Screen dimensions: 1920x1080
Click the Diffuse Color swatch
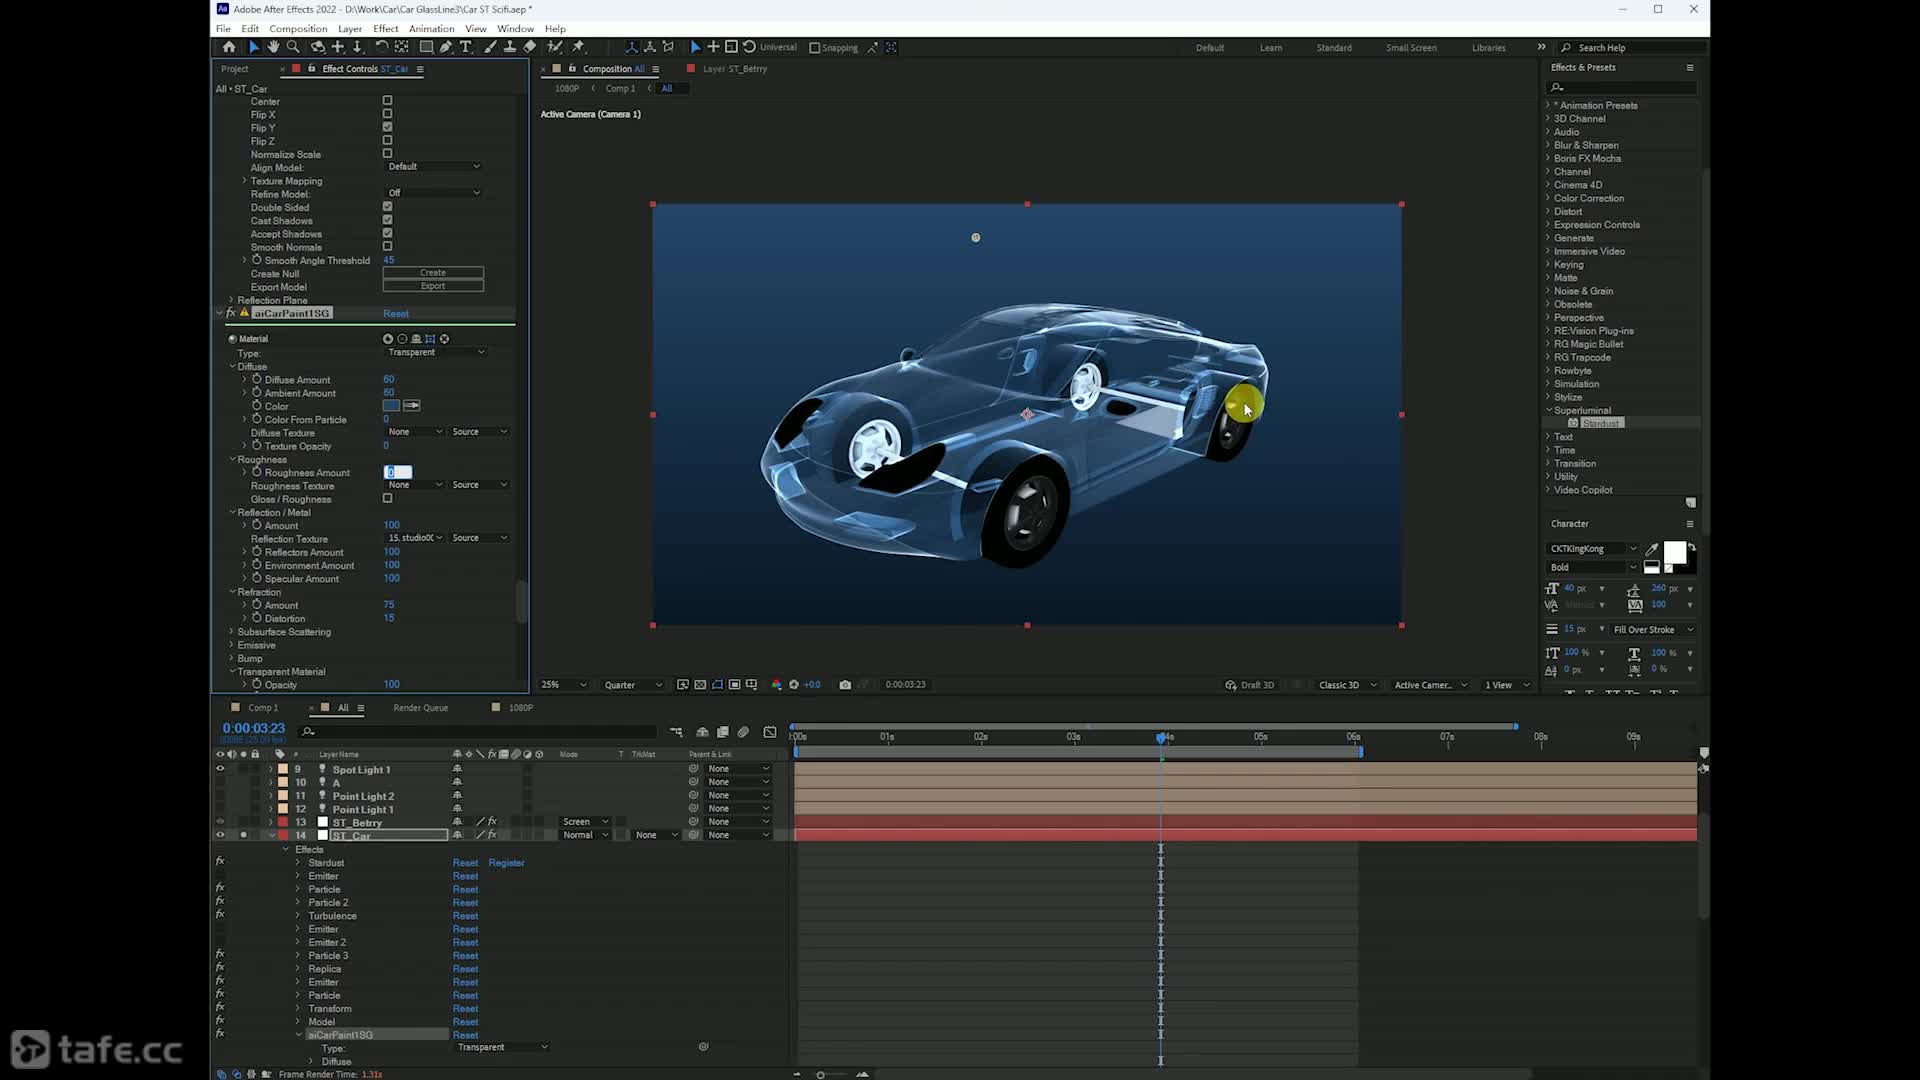pyautogui.click(x=391, y=406)
